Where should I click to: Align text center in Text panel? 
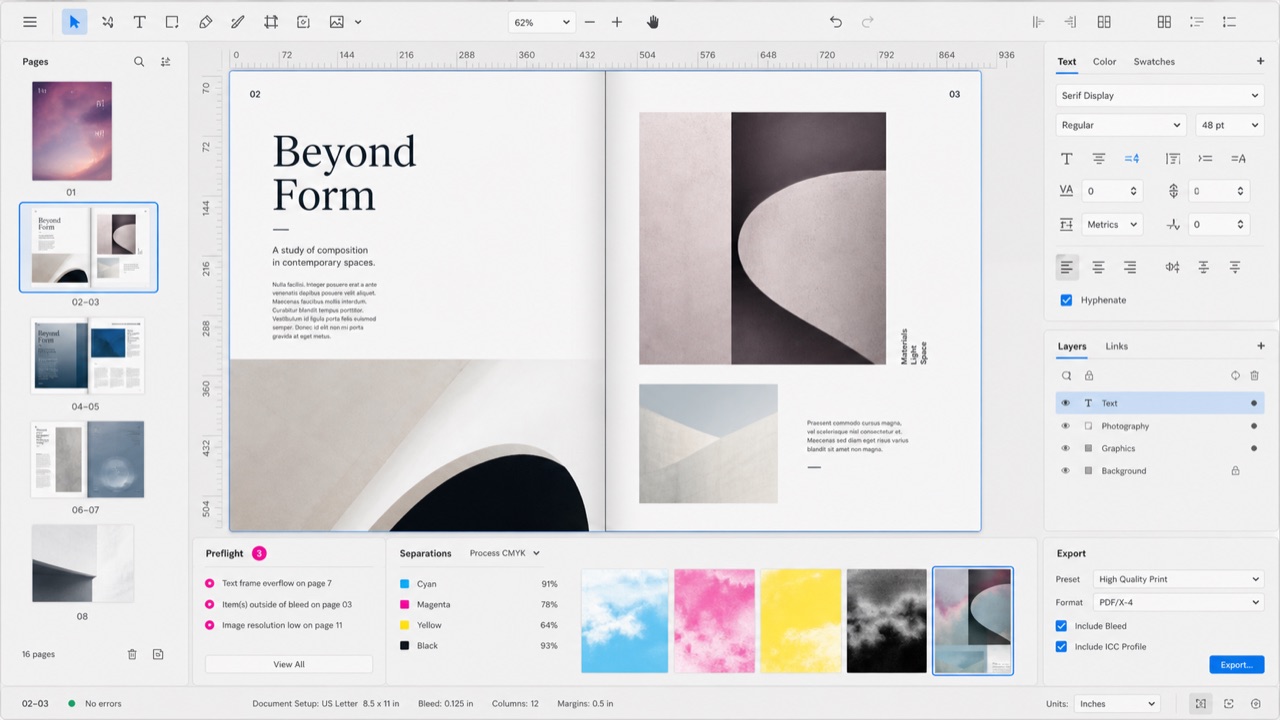(1098, 267)
